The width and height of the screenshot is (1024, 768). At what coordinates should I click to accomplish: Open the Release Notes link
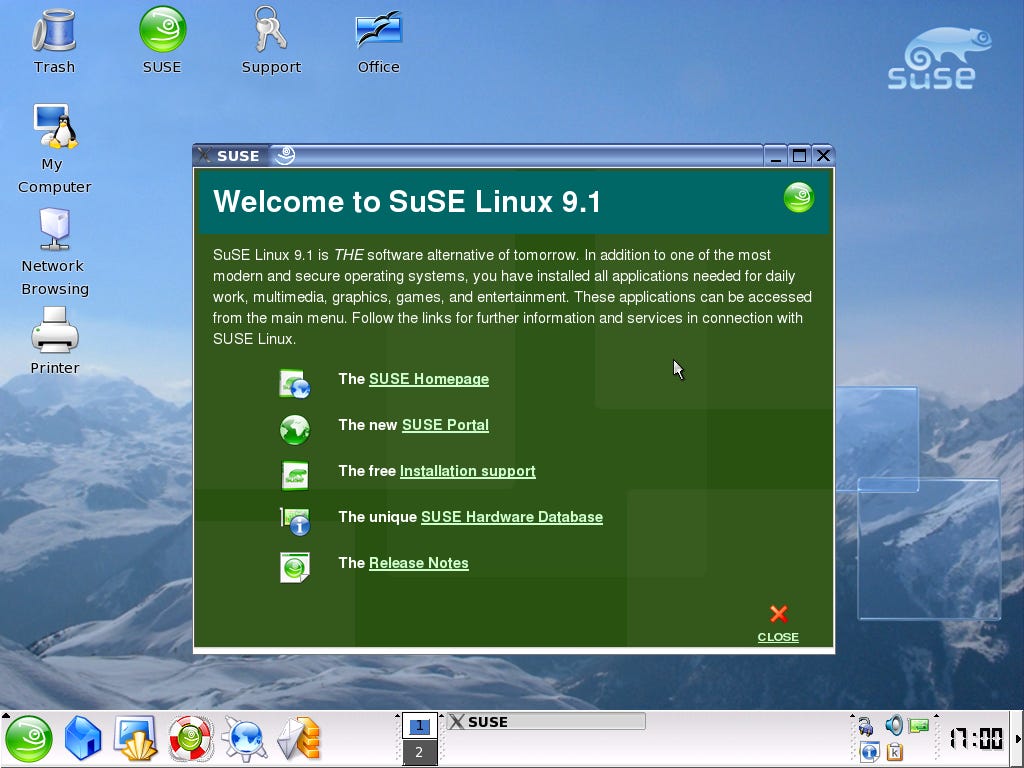pyautogui.click(x=419, y=563)
